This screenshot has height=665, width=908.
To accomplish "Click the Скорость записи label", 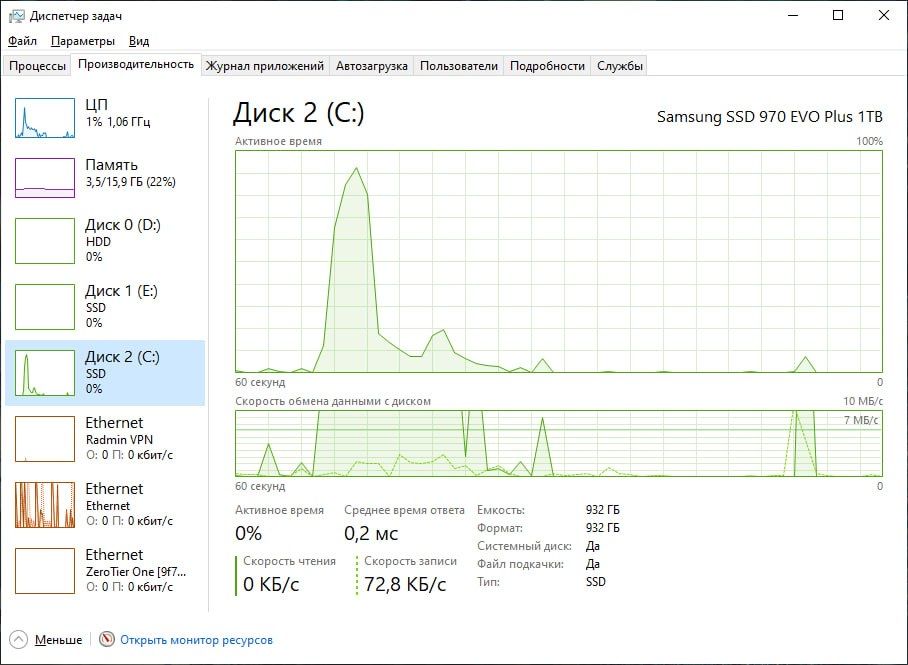I will coord(411,561).
